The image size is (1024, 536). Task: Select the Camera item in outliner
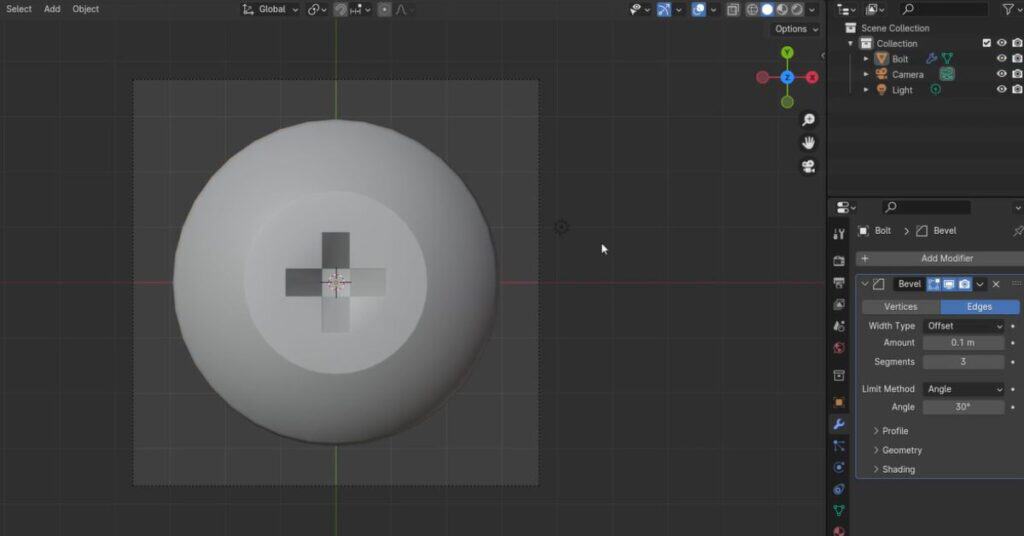click(907, 74)
